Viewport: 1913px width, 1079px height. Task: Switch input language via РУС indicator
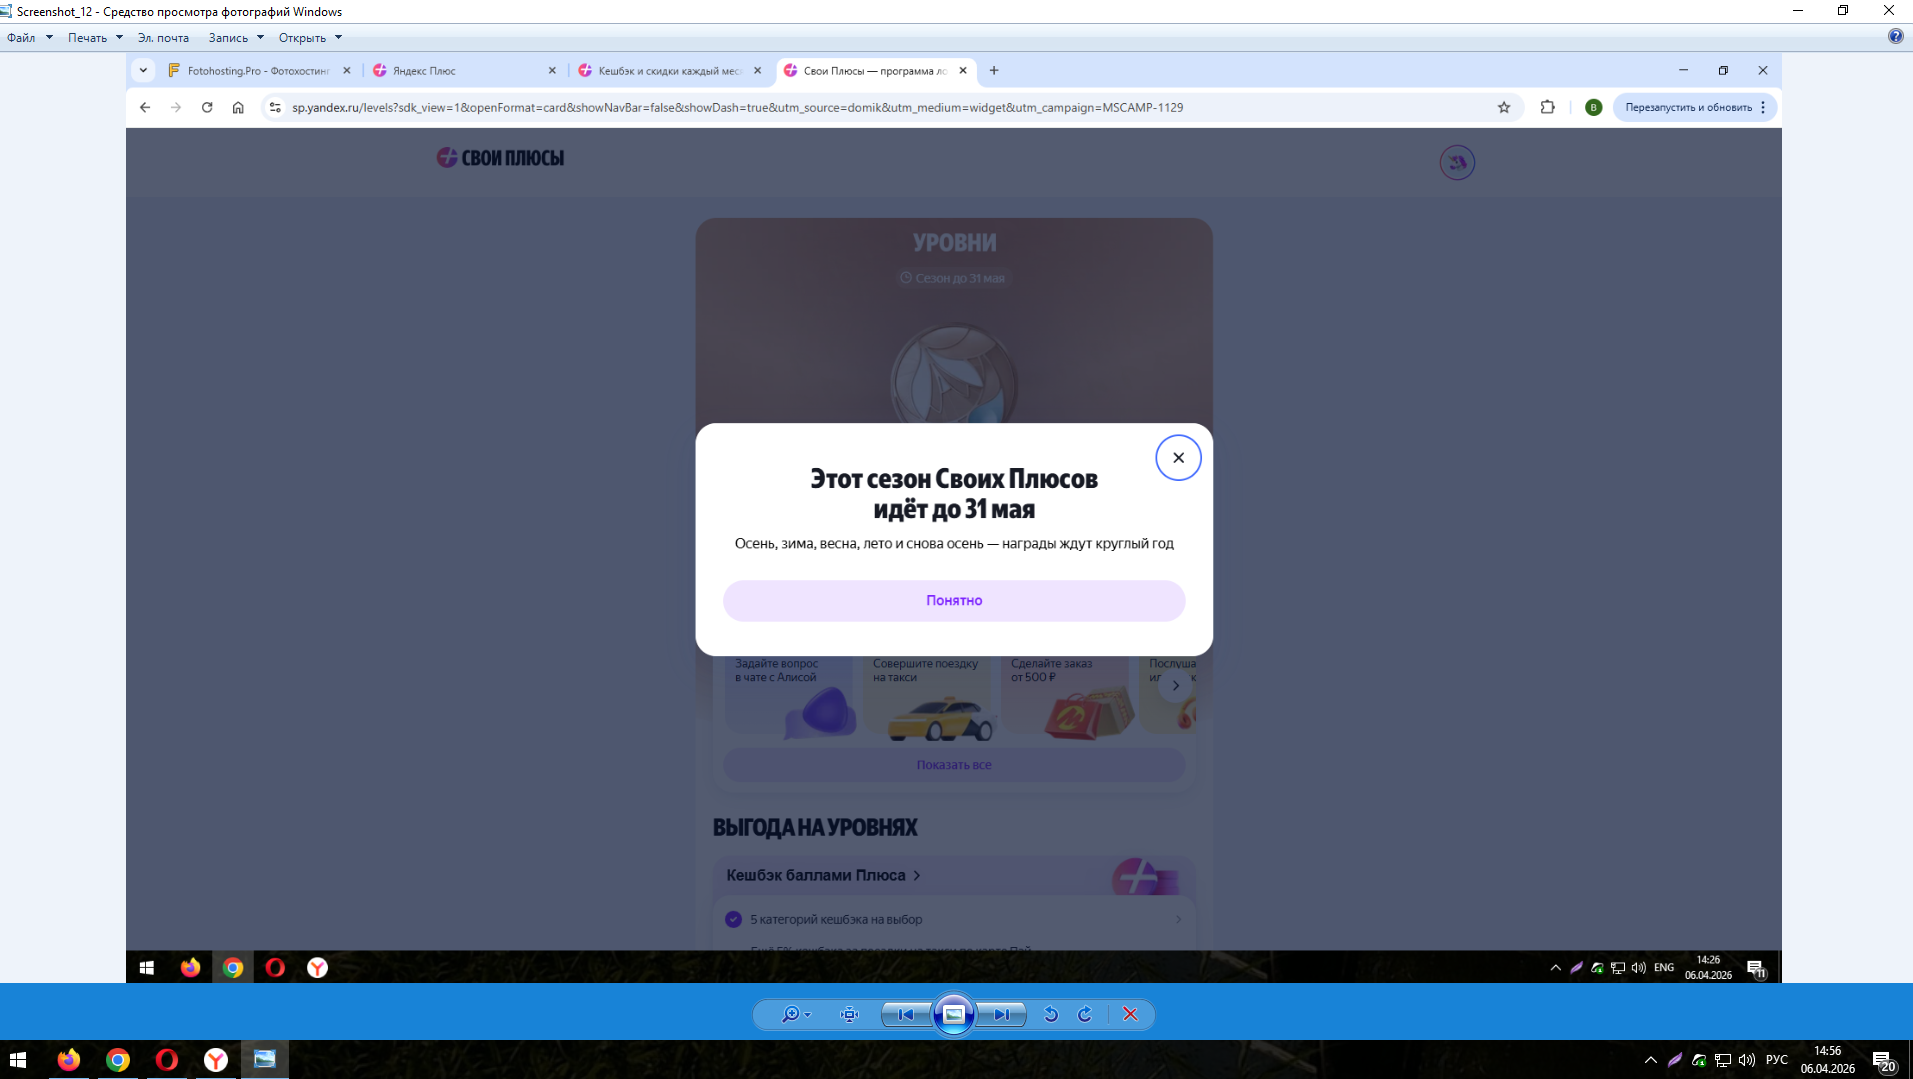[1777, 1060]
